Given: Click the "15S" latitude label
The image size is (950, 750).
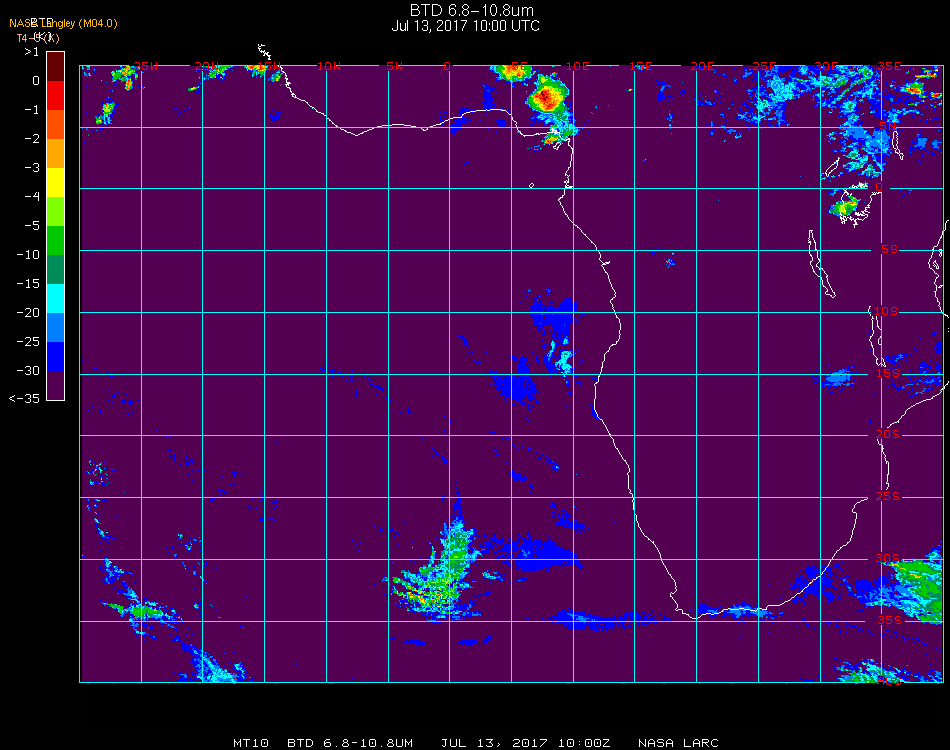Looking at the screenshot, I should 888,373.
